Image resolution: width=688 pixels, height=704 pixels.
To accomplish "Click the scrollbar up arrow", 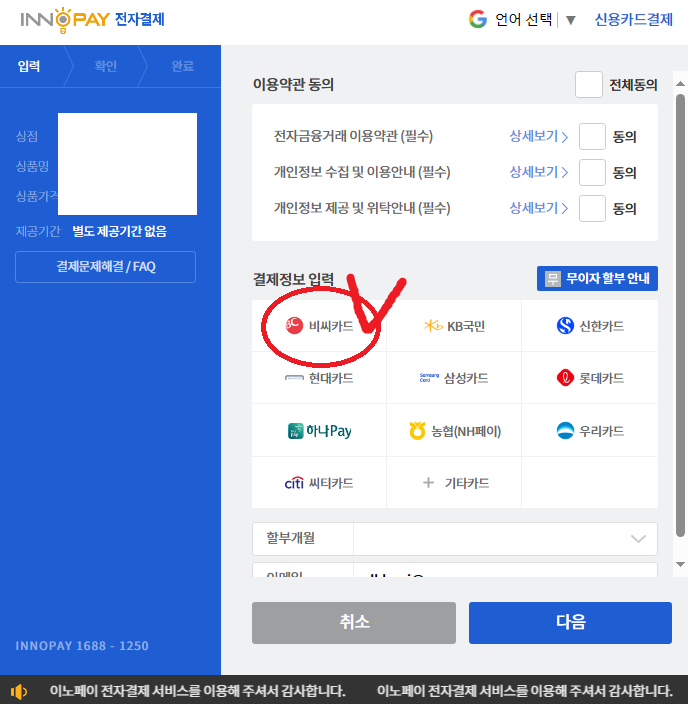I will tap(680, 84).
